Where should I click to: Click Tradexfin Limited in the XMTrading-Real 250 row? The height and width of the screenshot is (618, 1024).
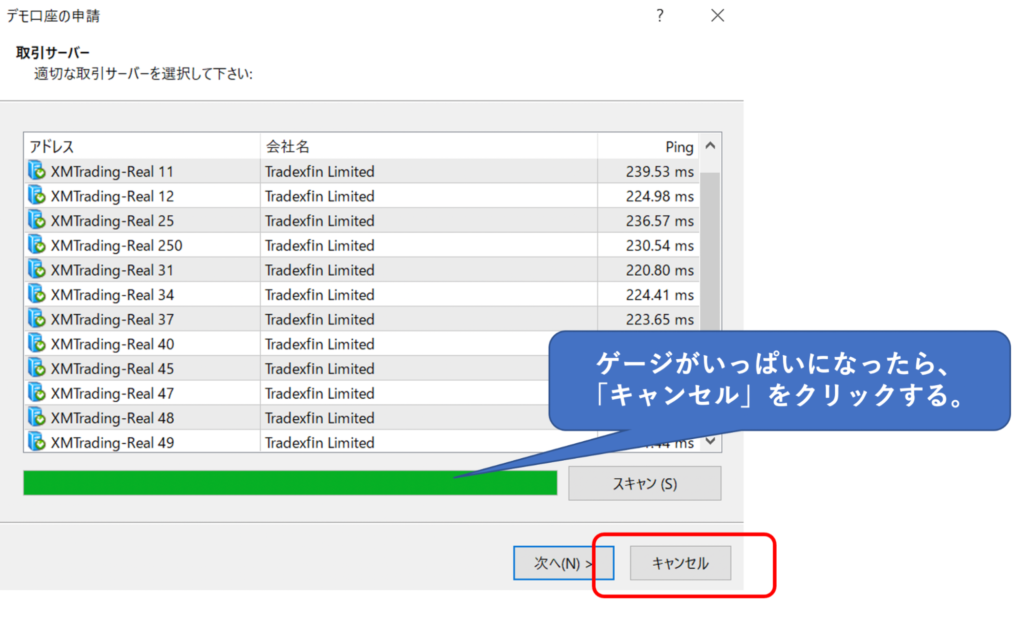click(x=319, y=246)
